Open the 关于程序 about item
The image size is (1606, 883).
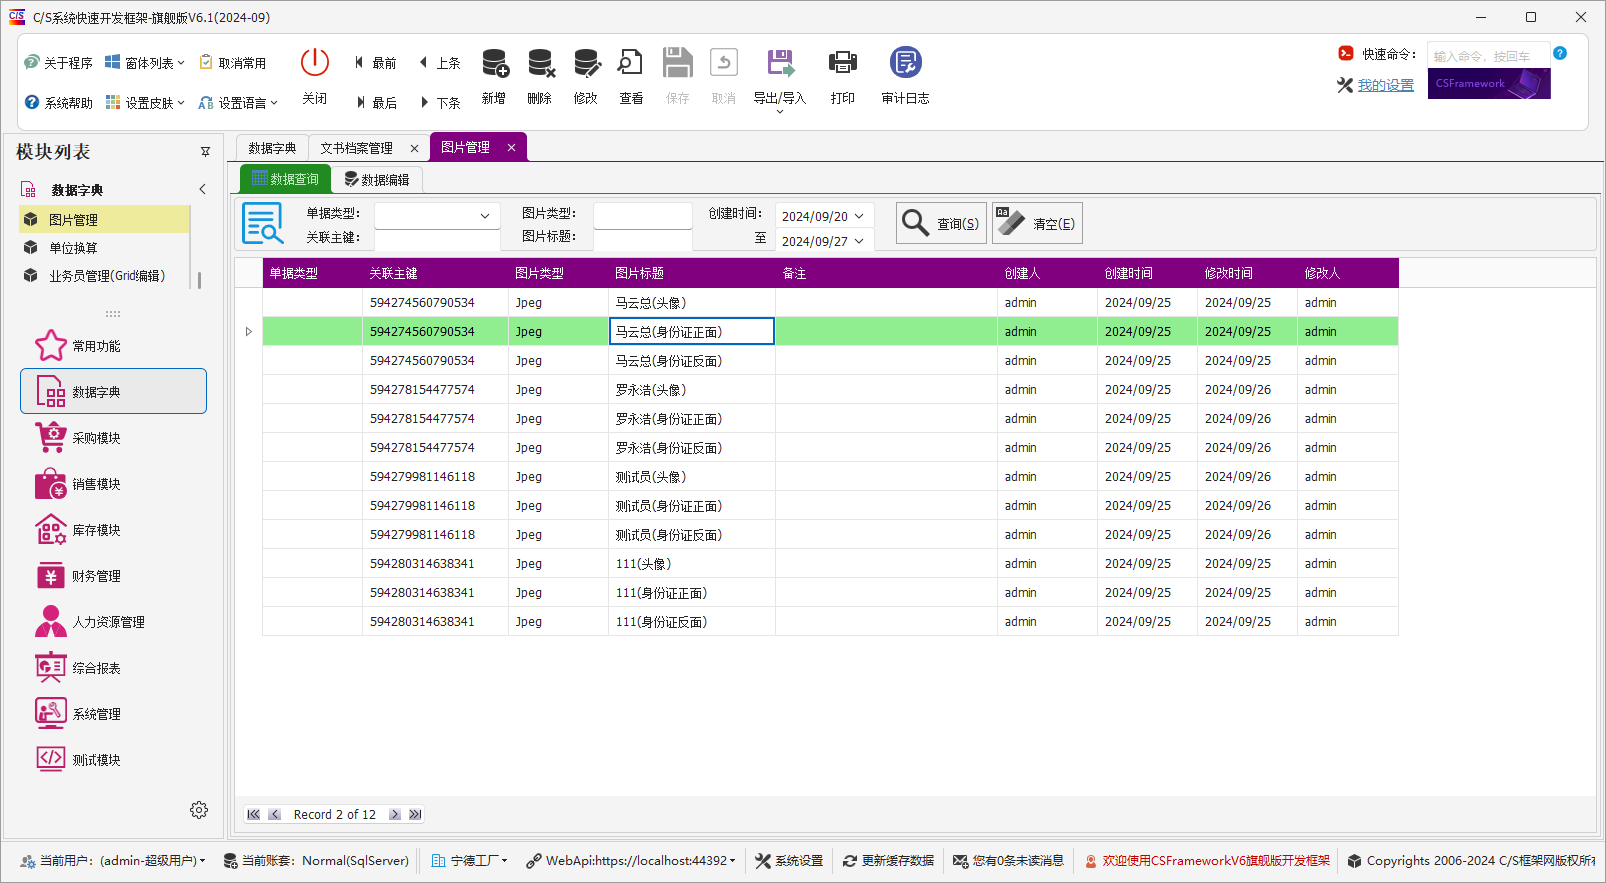tap(58, 63)
